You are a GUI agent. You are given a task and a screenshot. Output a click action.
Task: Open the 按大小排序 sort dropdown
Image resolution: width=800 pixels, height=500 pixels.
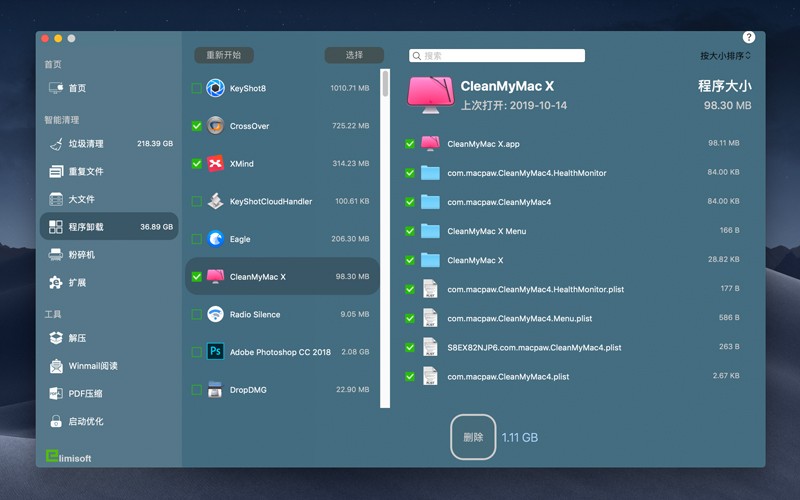(x=725, y=56)
